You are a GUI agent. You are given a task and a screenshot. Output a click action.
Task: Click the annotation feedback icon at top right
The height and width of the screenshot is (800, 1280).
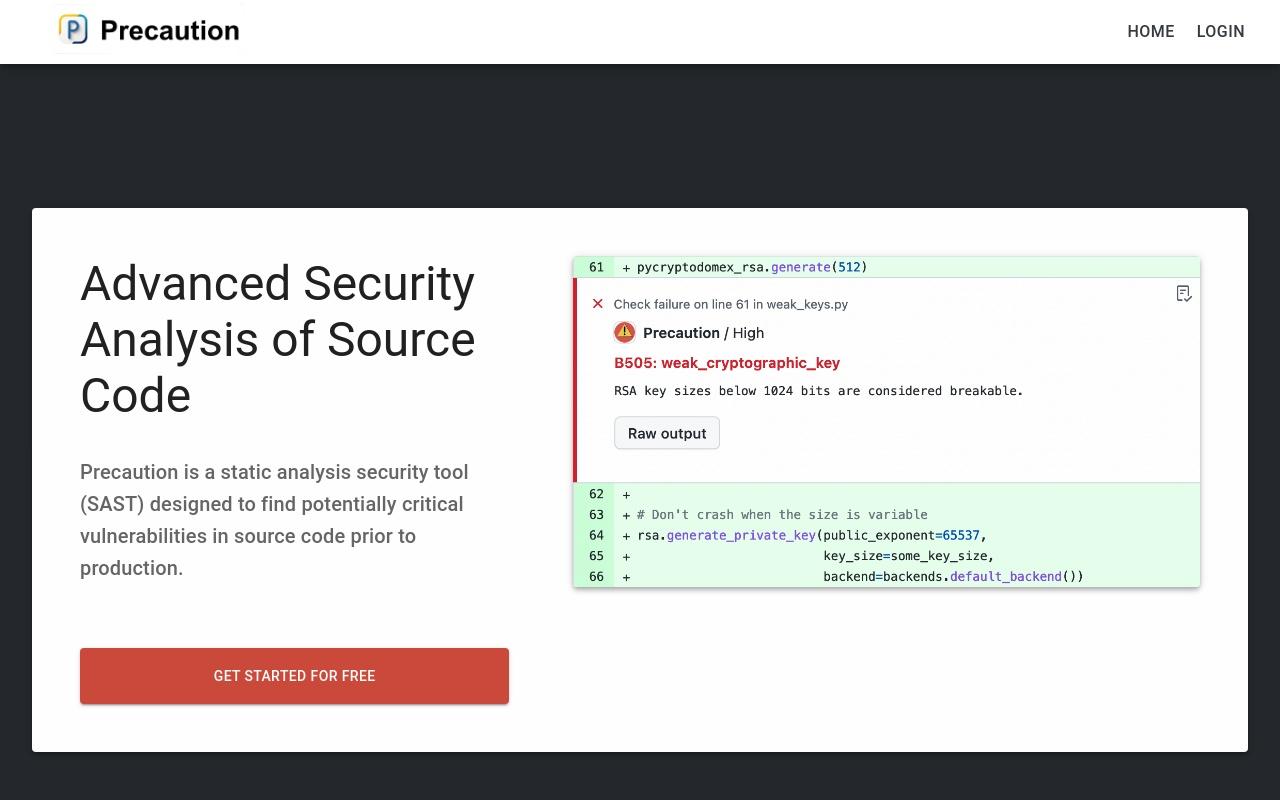[1184, 293]
